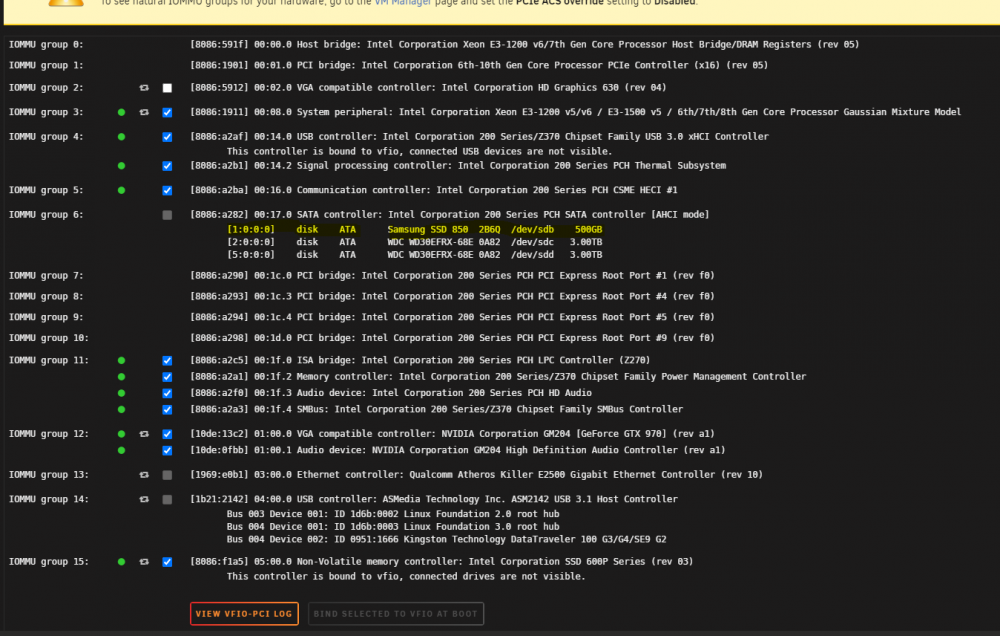1000x636 pixels.
Task: Click the Linux Foundation 3.0 root hub line
Action: click(x=393, y=526)
